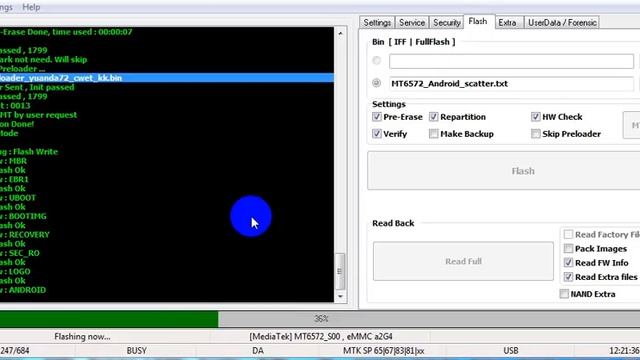The image size is (640, 360).
Task: Click the USB status bar entry
Action: pyautogui.click(x=511, y=351)
